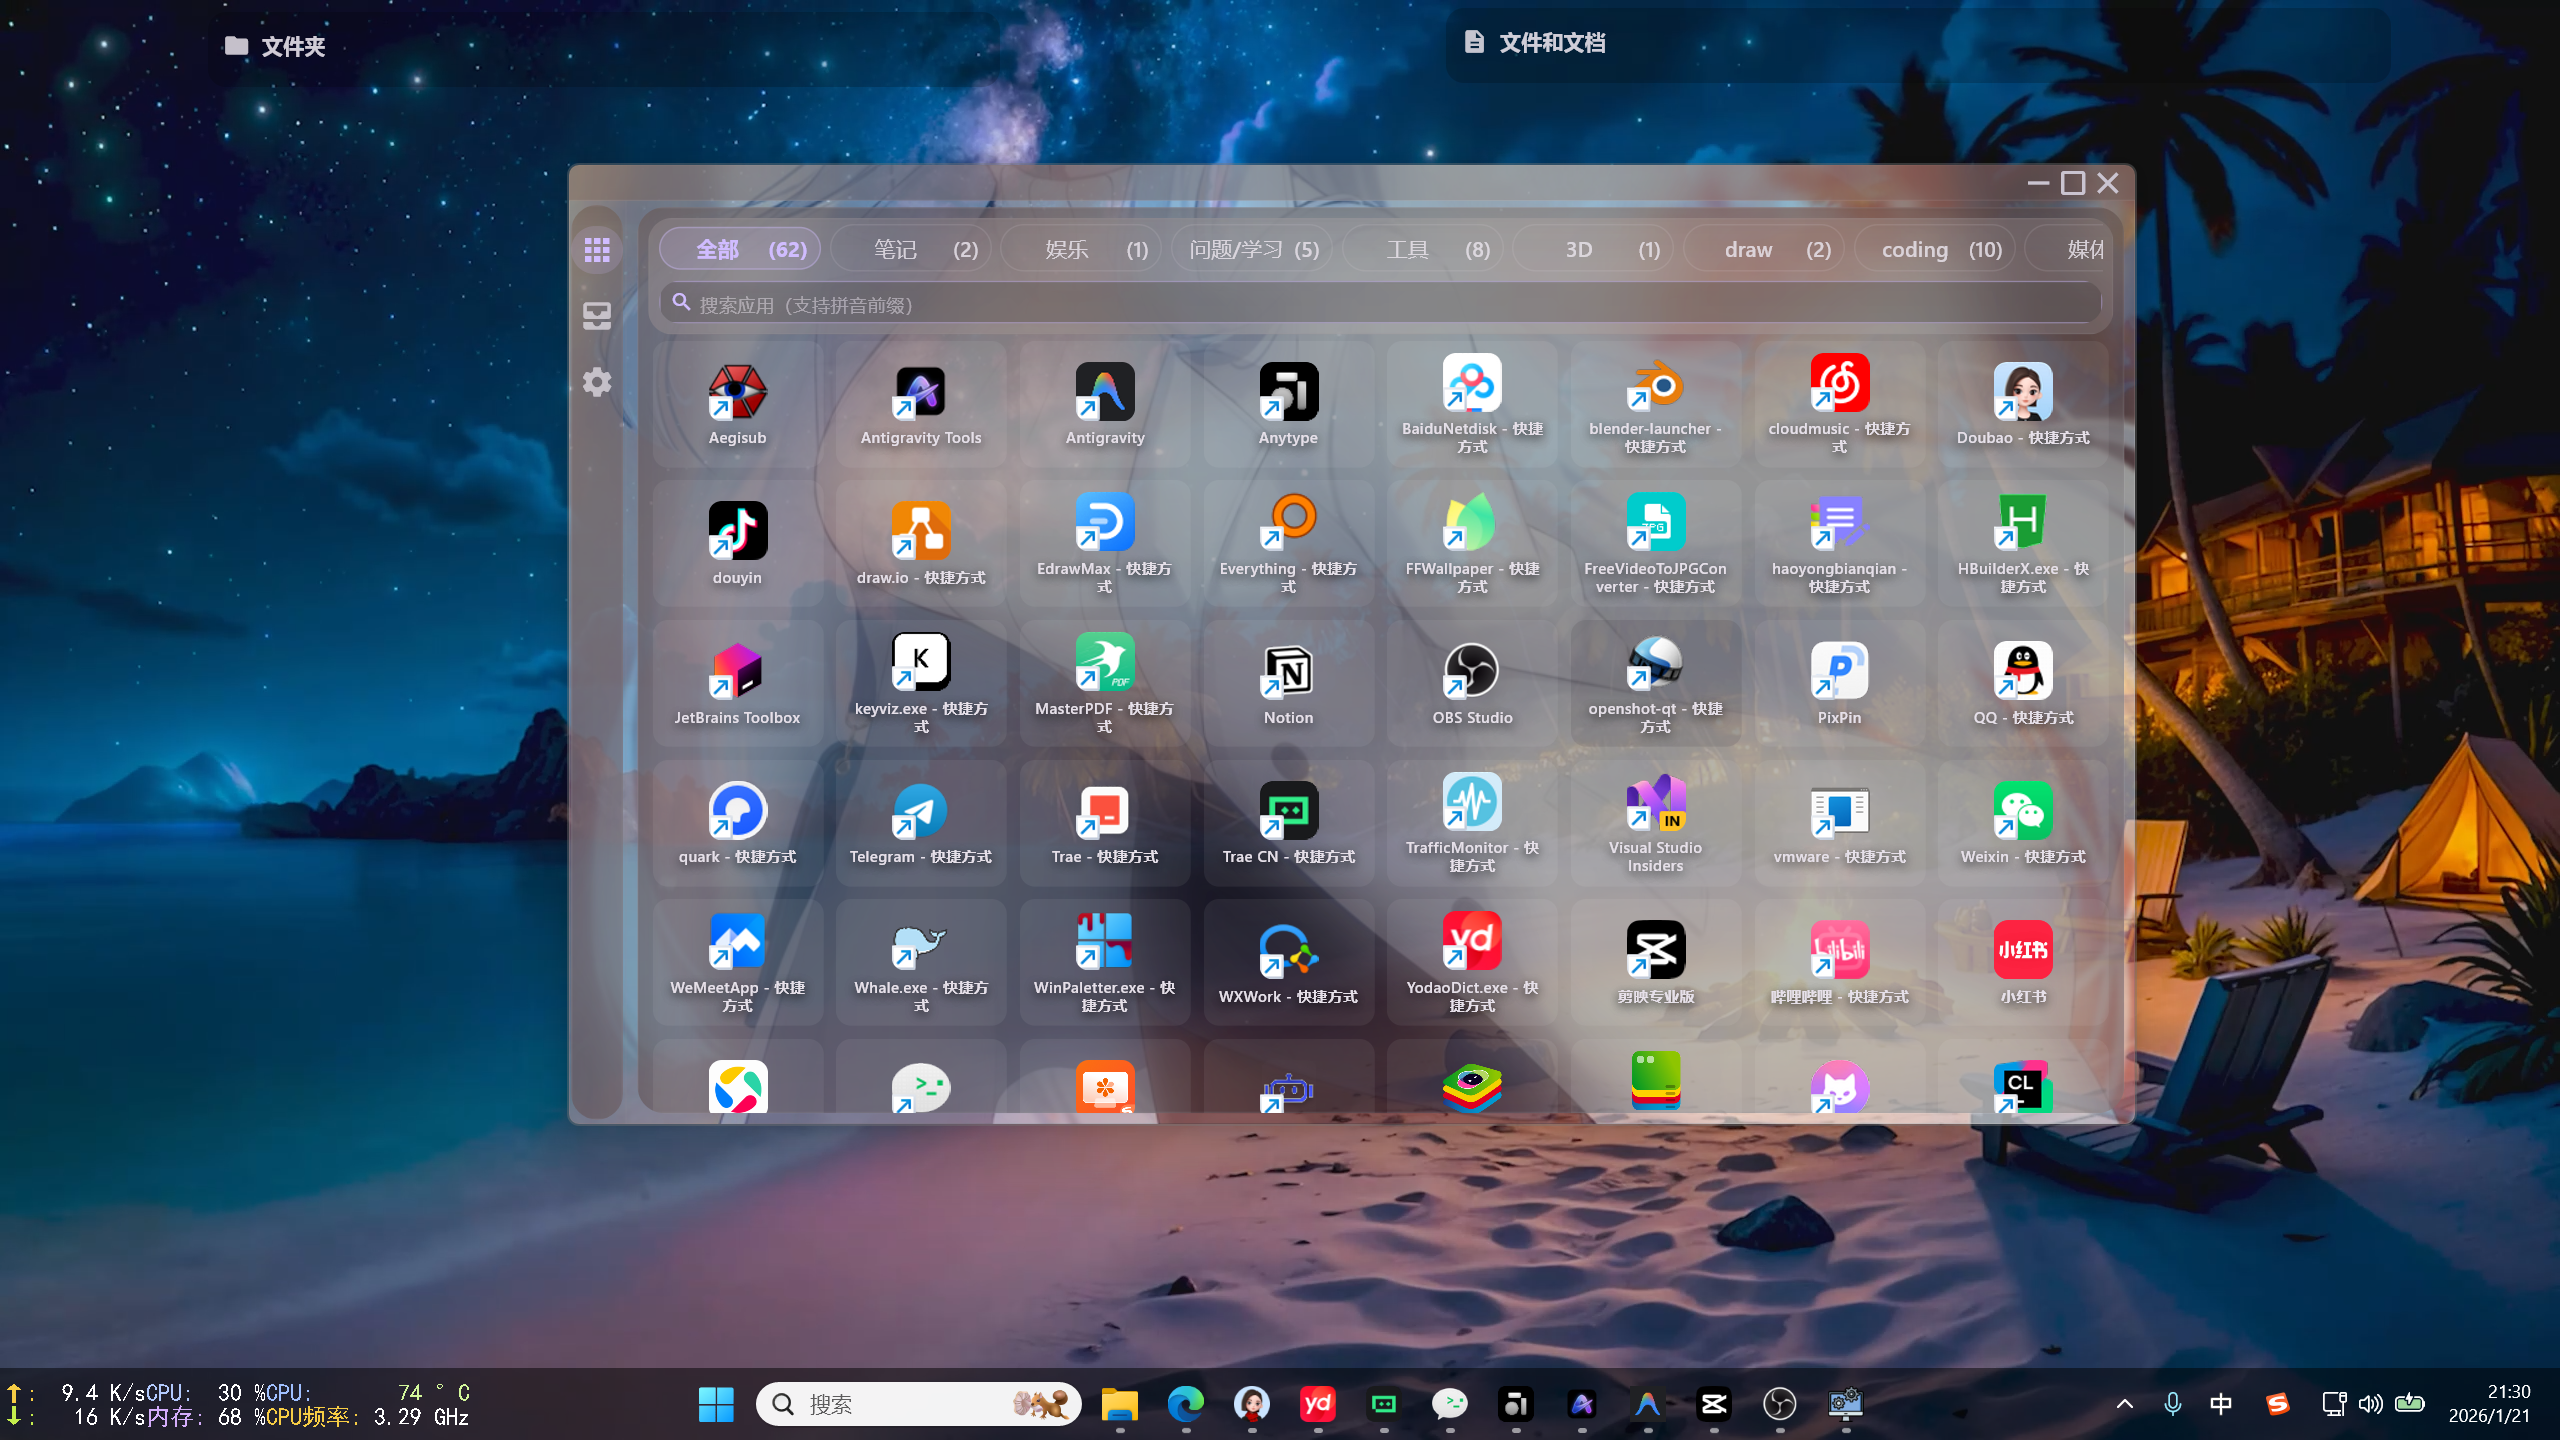
Task: Open Microsoft Edge from the taskbar
Action: click(1187, 1404)
